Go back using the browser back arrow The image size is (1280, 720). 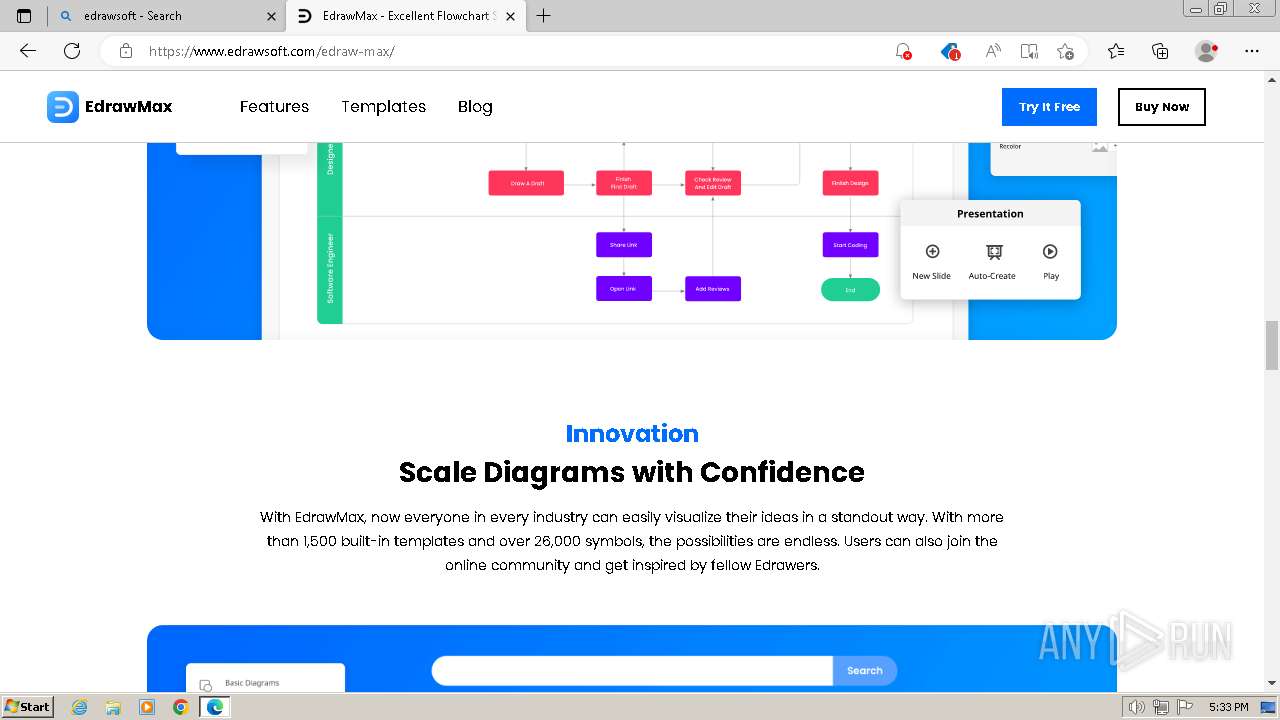(x=27, y=51)
